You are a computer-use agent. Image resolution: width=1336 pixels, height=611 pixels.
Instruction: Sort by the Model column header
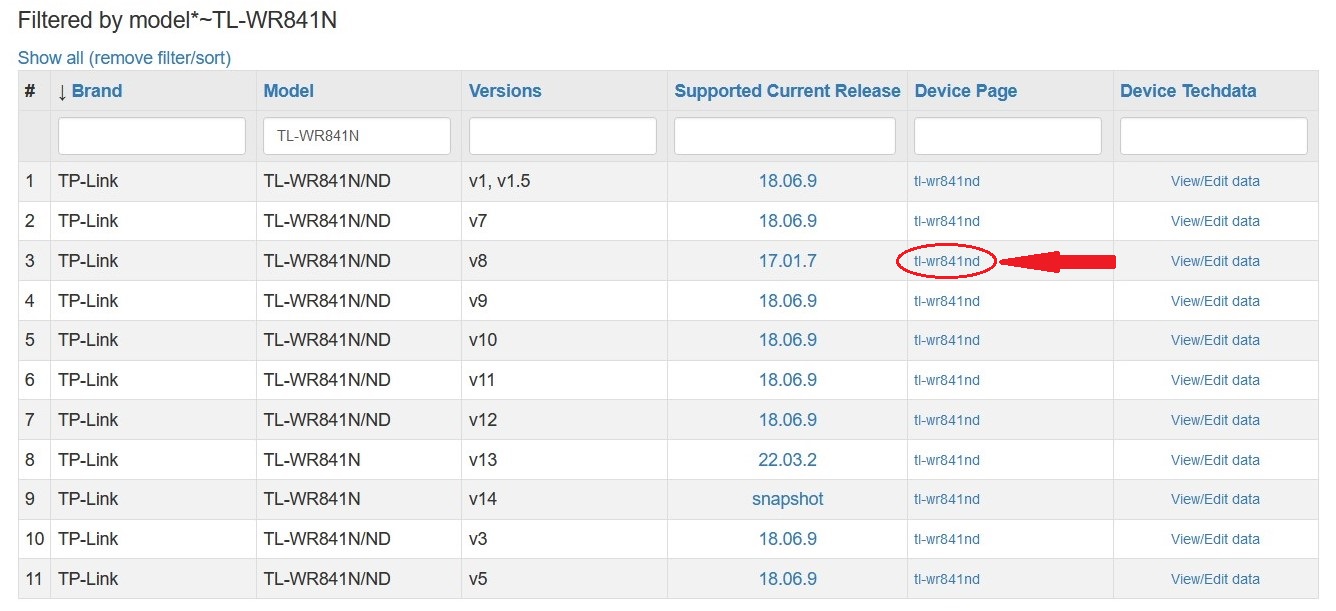[x=288, y=91]
